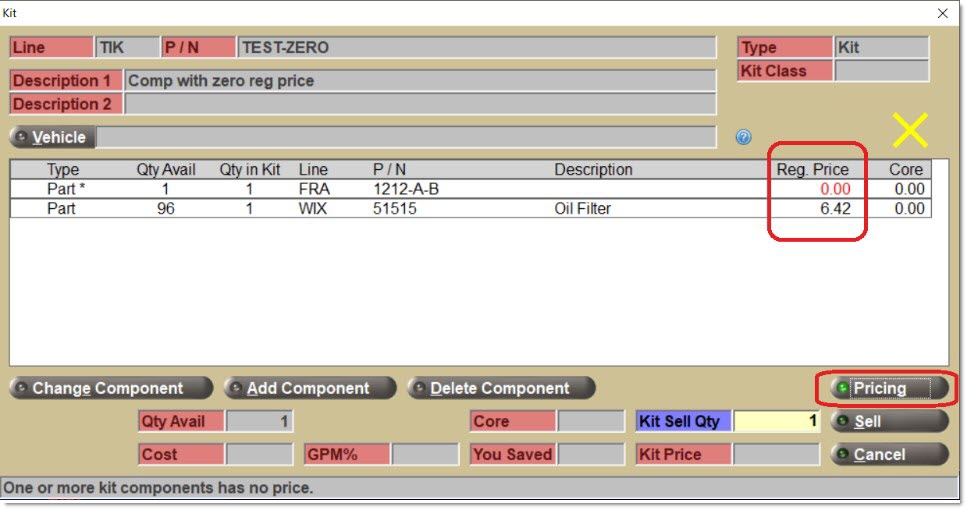Click the red 0.00 regular price cell
The height and width of the screenshot is (509, 966).
coord(834,189)
